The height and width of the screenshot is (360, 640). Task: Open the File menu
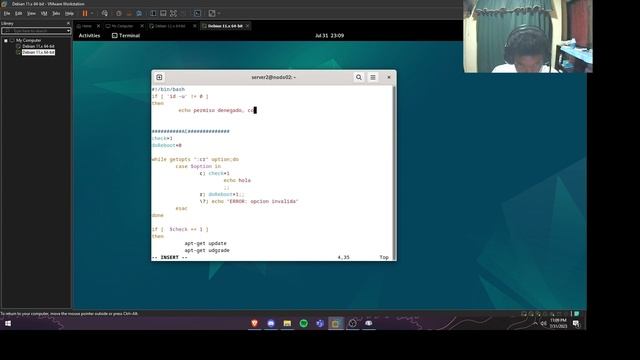(7, 13)
